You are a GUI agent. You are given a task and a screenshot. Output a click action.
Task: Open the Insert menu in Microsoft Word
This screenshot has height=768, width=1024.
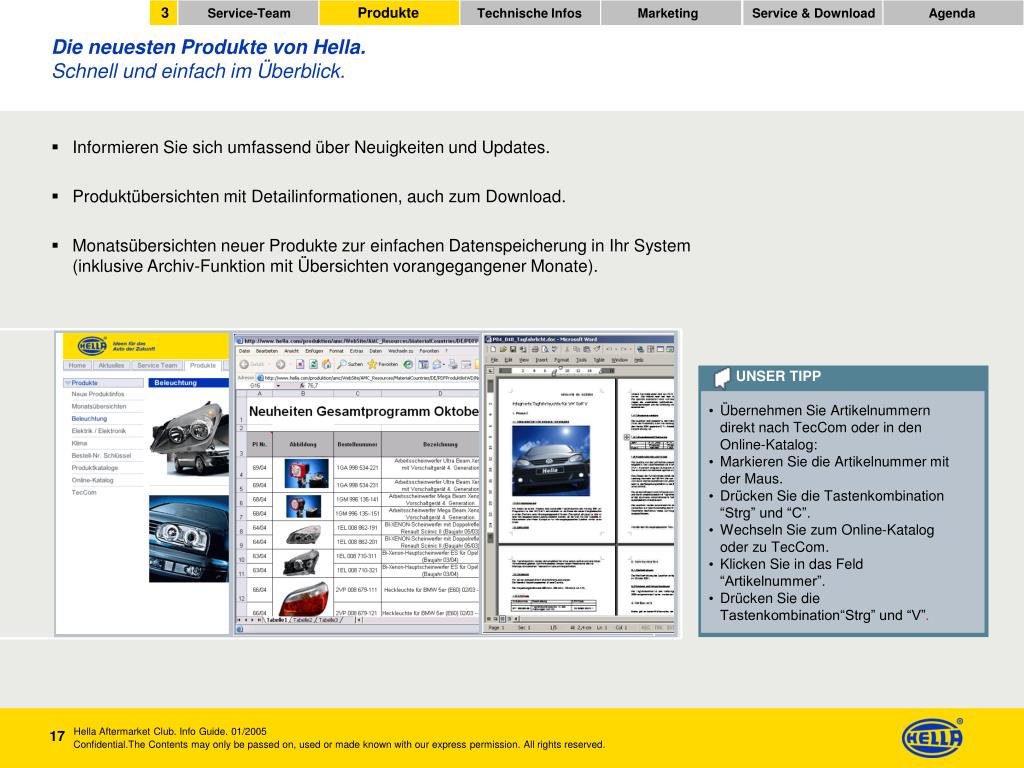pyautogui.click(x=542, y=360)
